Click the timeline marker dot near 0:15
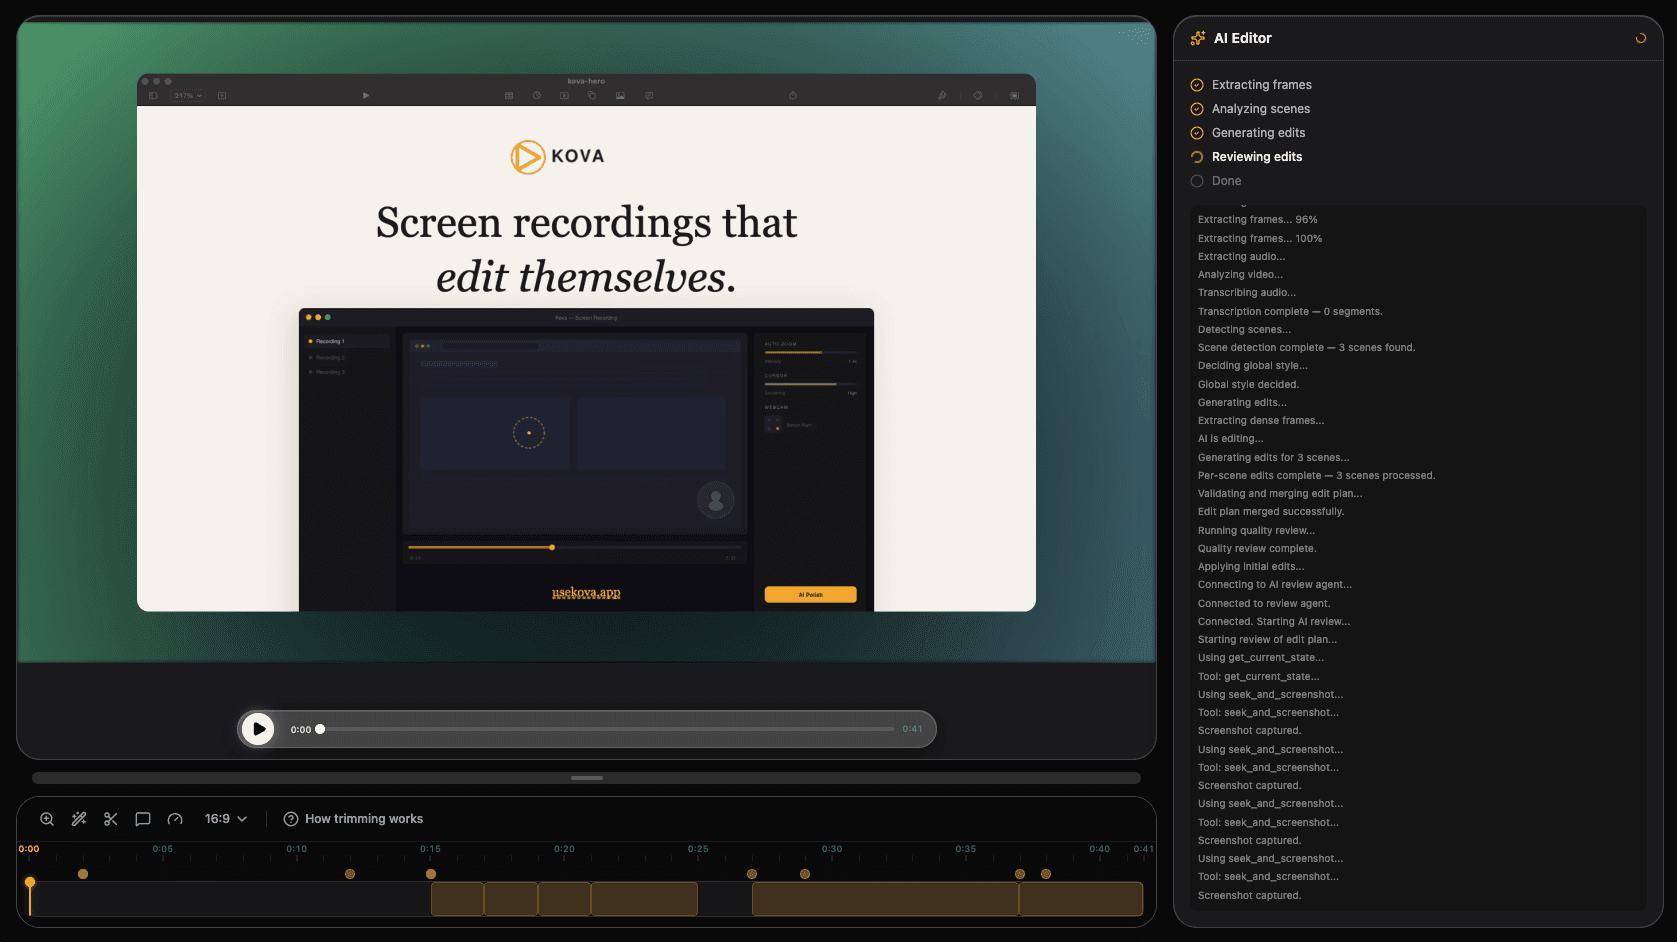 click(x=431, y=873)
